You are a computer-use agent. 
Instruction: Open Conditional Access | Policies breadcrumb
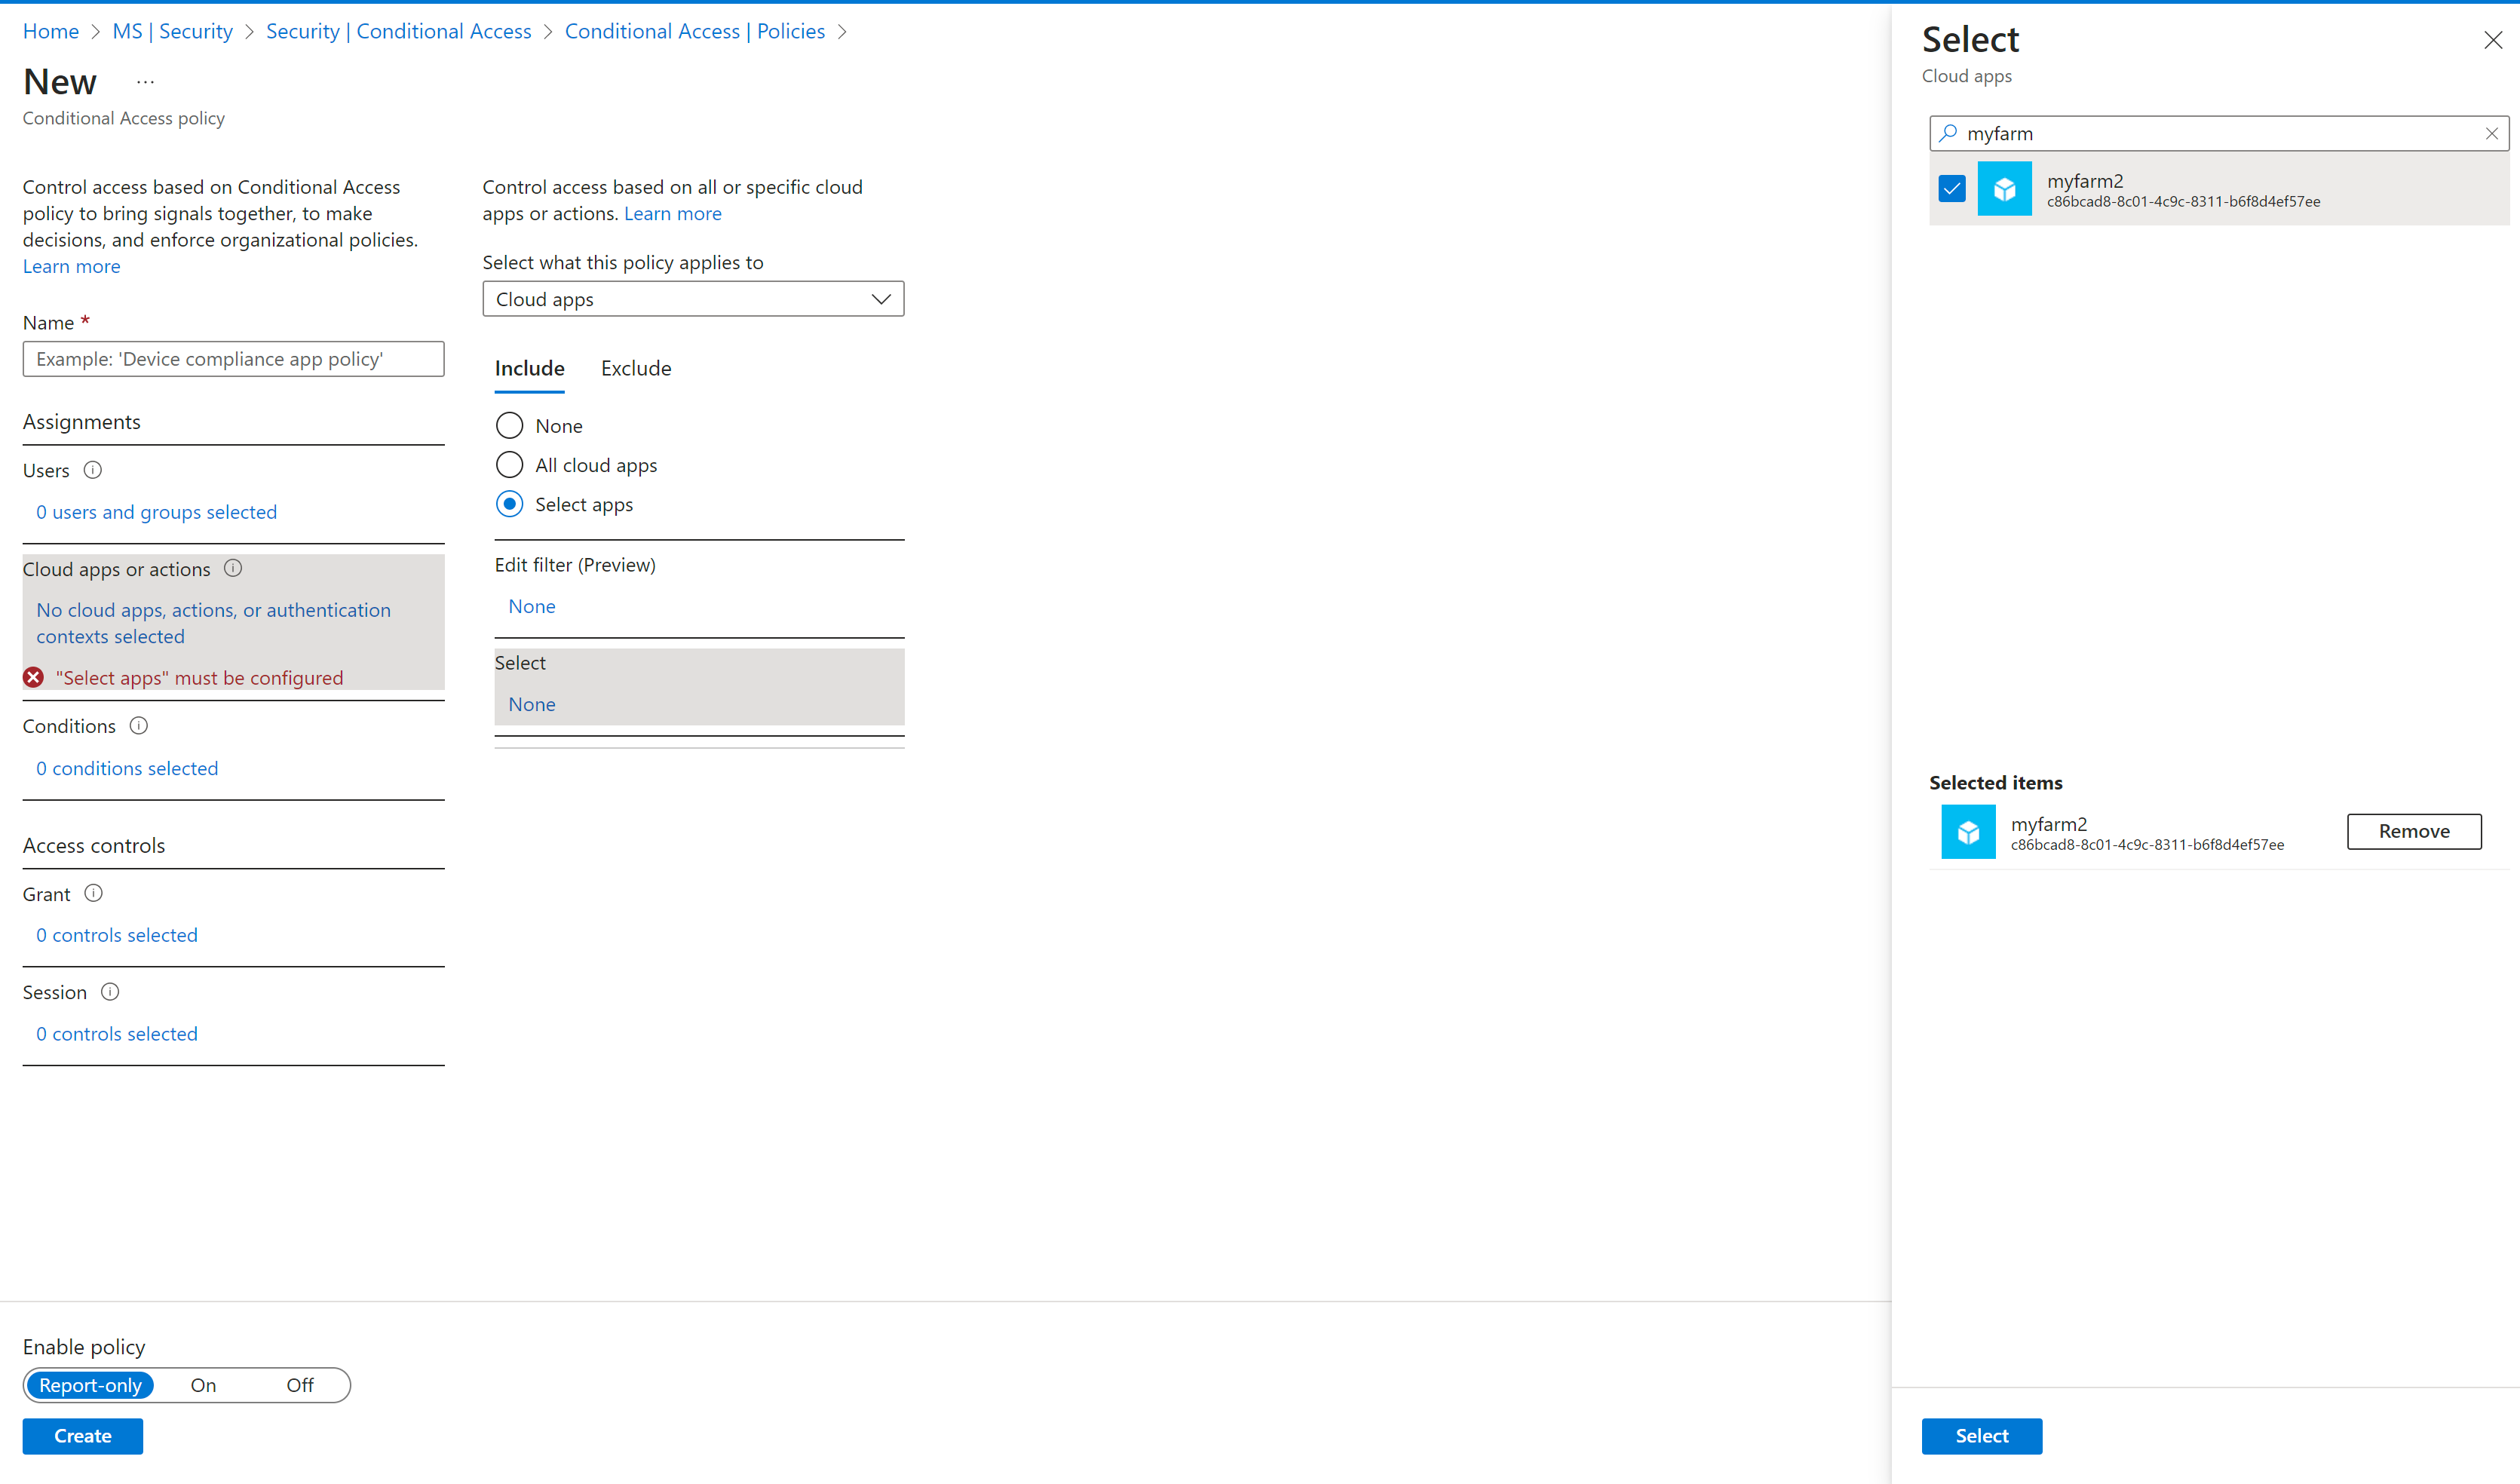point(695,31)
